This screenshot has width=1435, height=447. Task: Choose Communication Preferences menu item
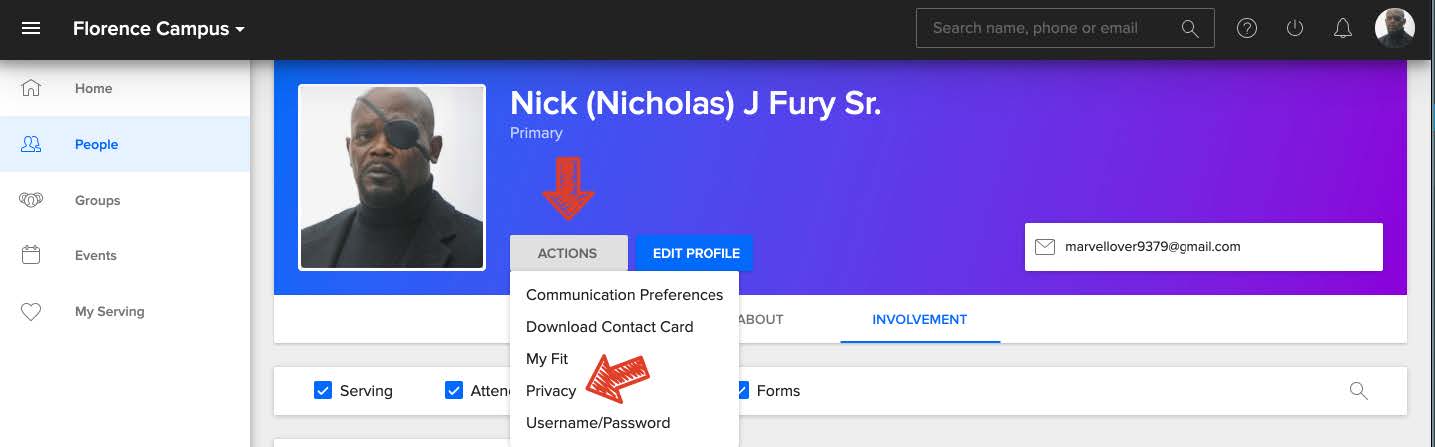(x=624, y=294)
